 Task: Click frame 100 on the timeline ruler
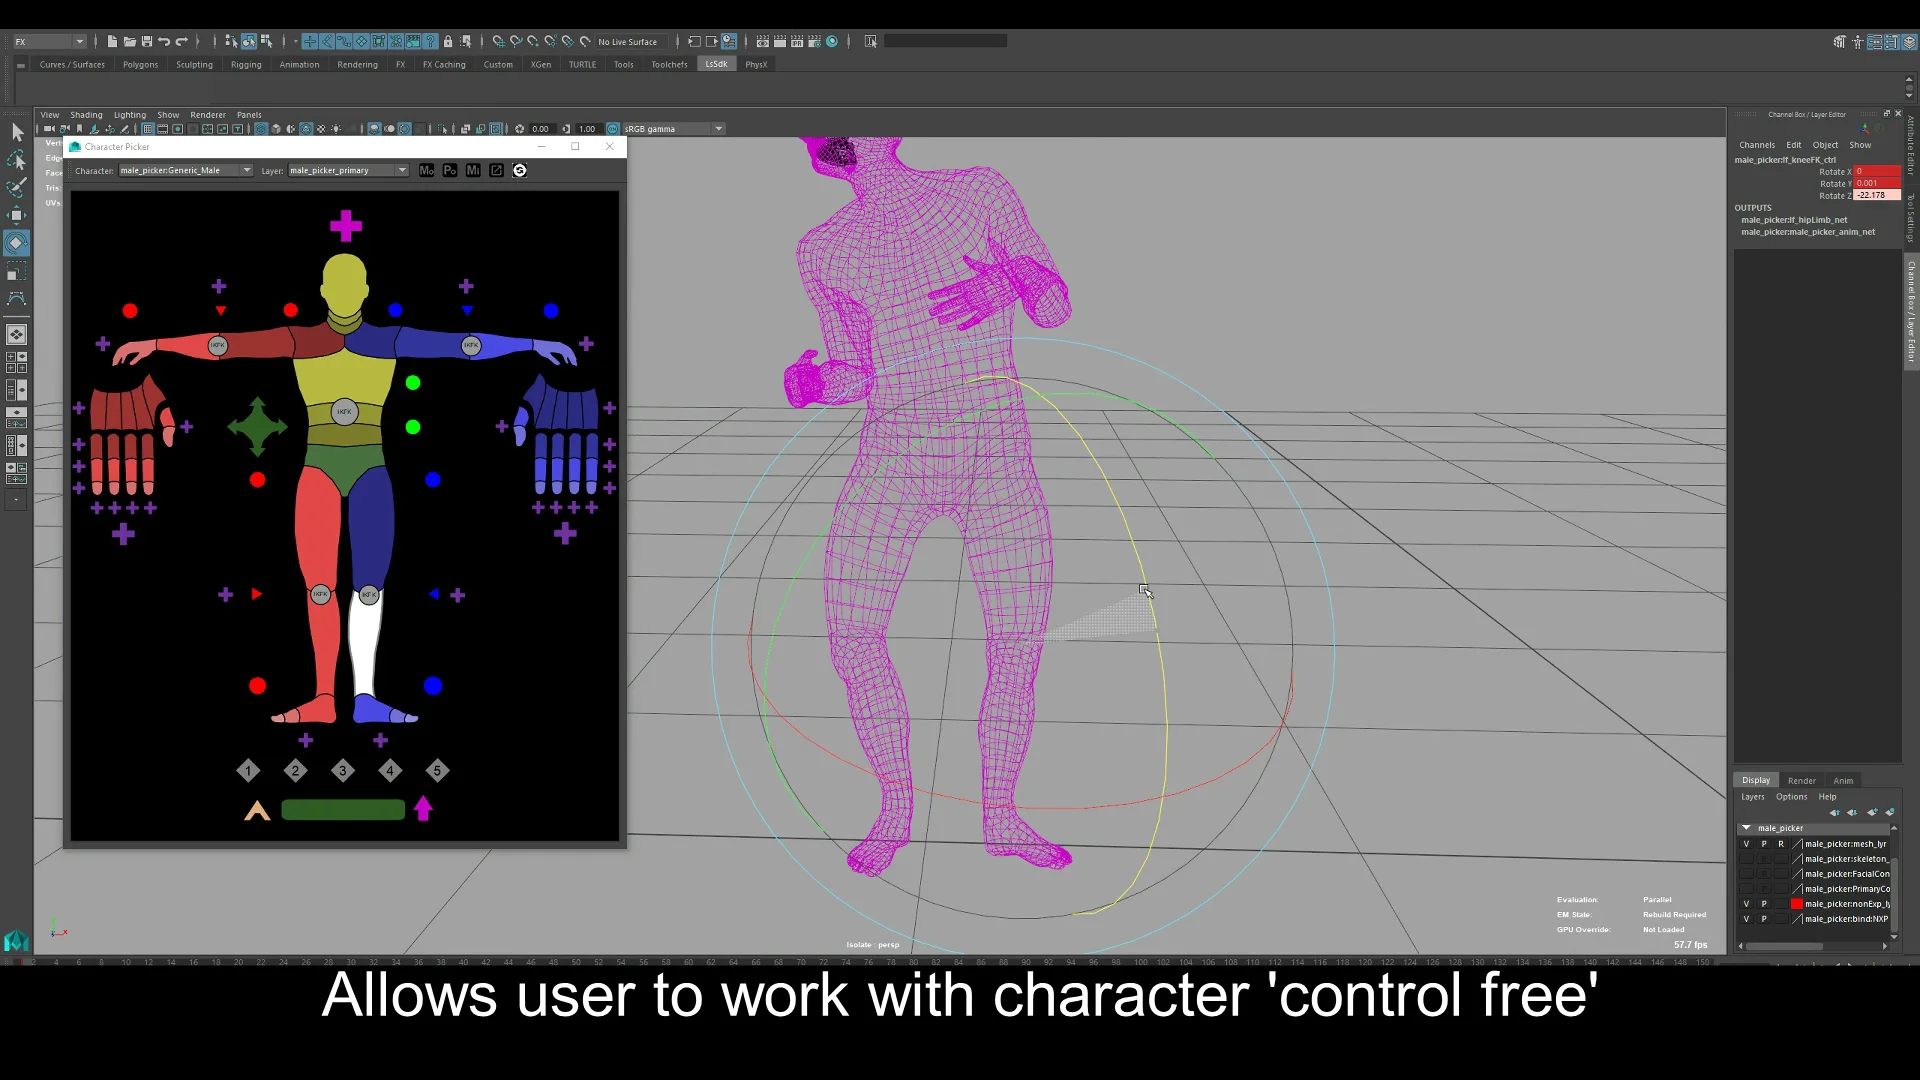click(x=1141, y=962)
